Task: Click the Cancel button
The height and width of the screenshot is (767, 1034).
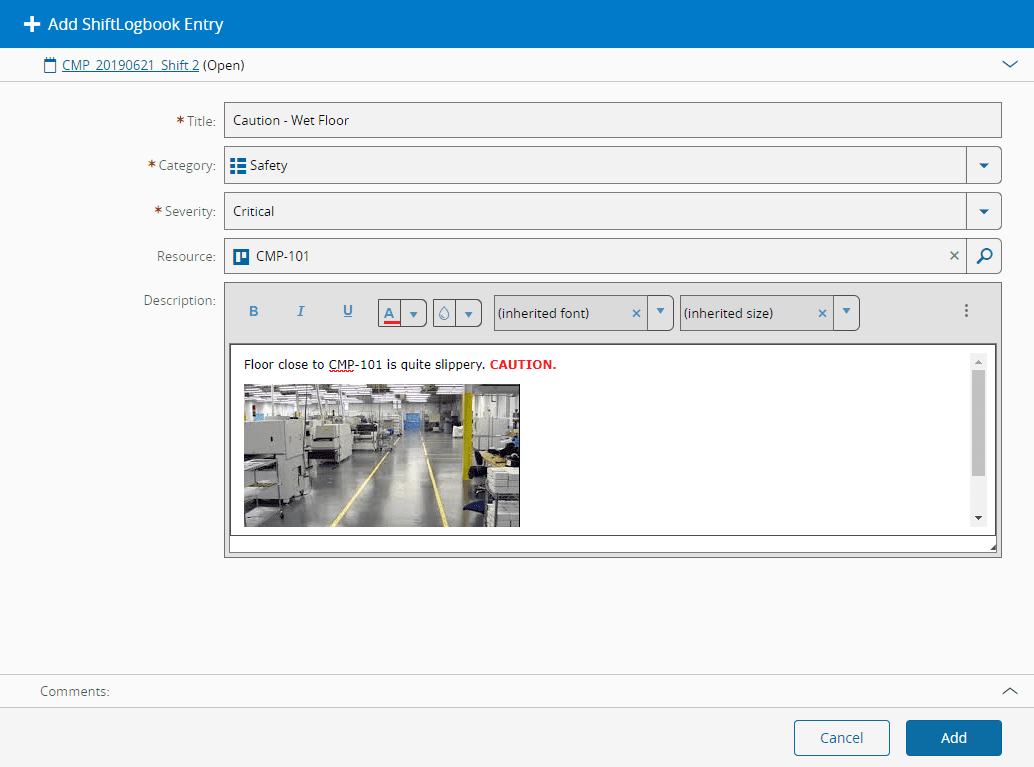Action: point(841,738)
